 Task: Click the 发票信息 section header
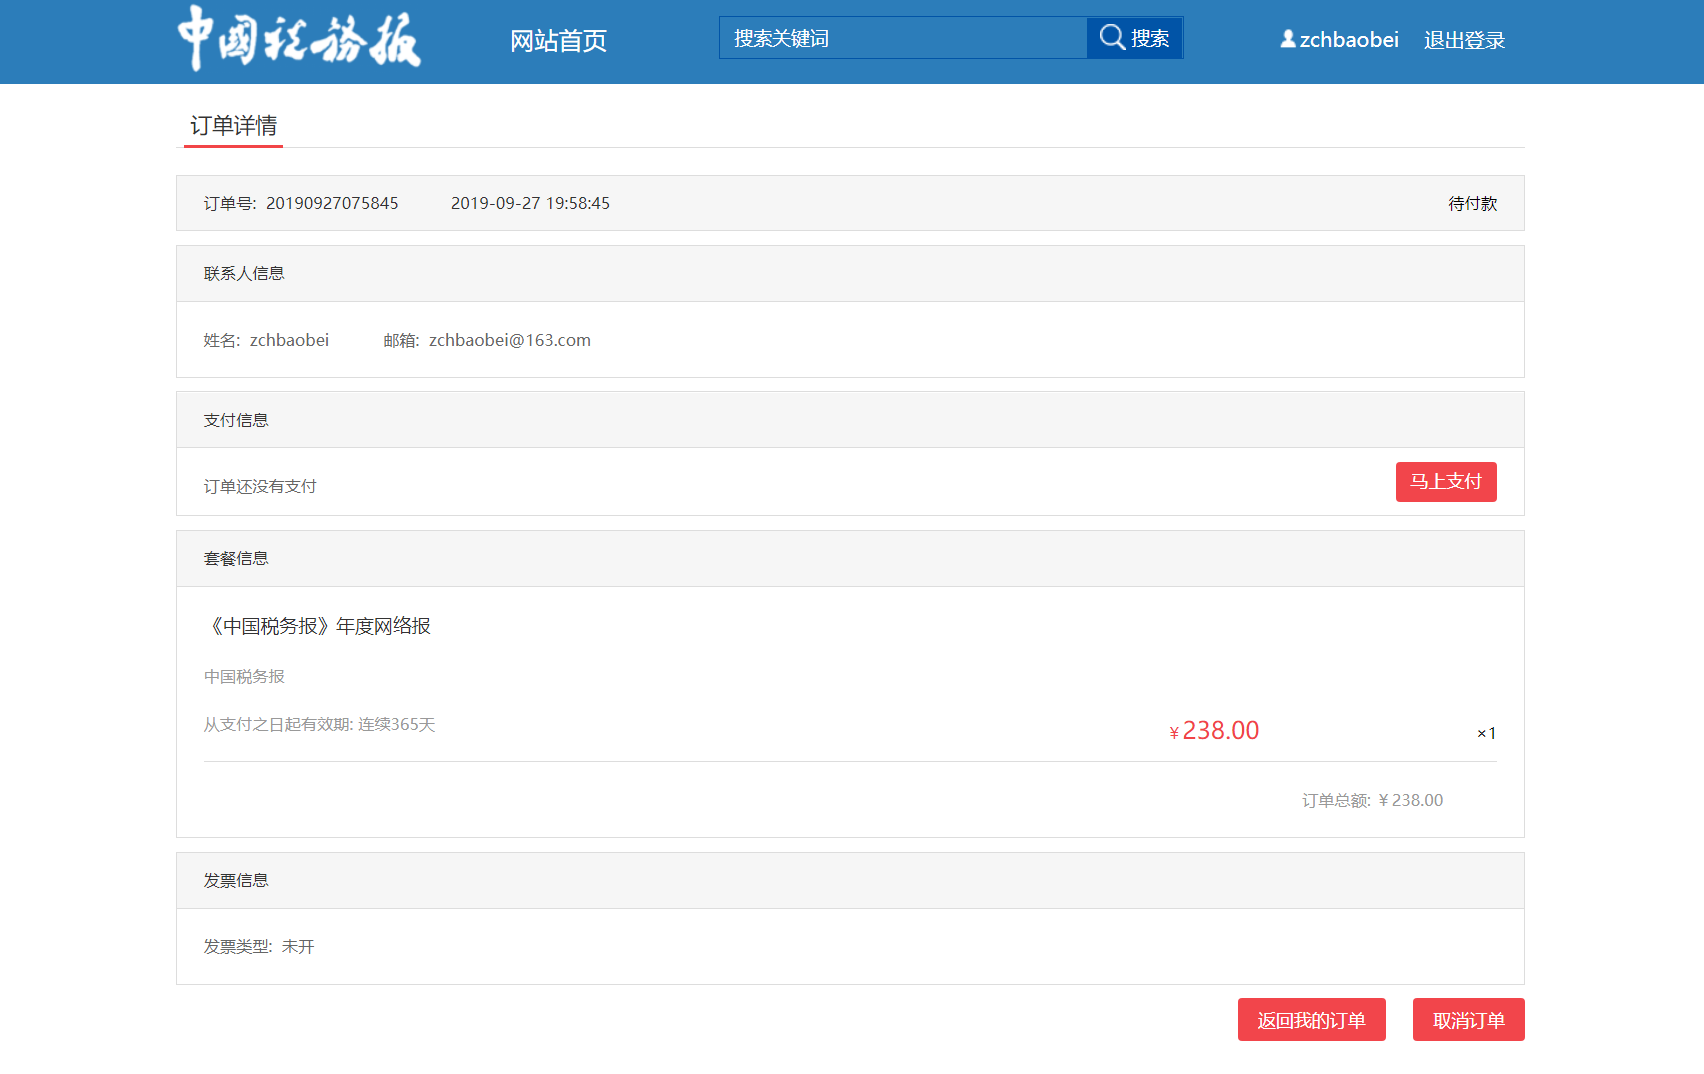coord(236,881)
